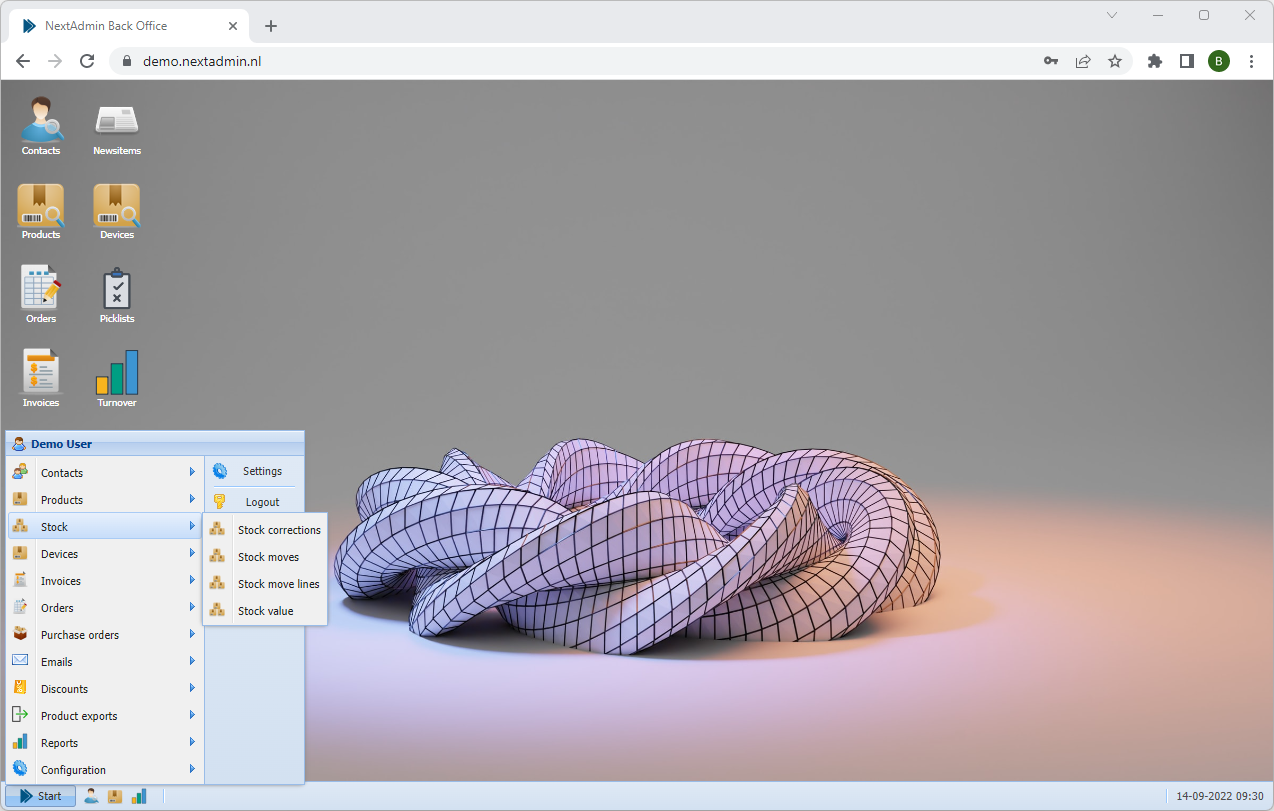Expand the Products submenu arrow
Screen dimensions: 1274x811
click(192, 499)
